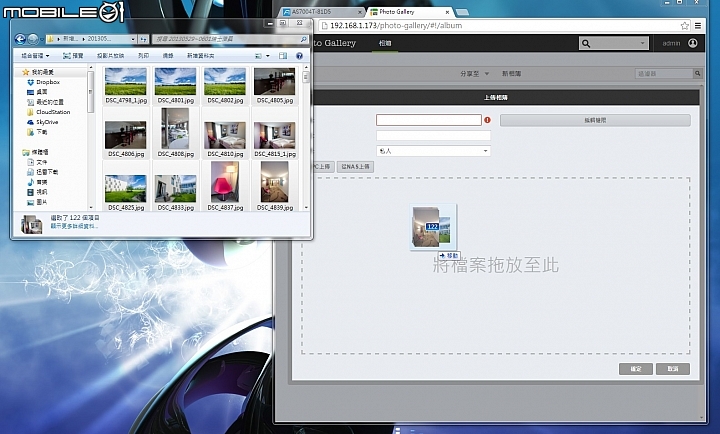Click the Explorer file list vertical scrollbar
The width and height of the screenshot is (720, 434).
[x=306, y=138]
